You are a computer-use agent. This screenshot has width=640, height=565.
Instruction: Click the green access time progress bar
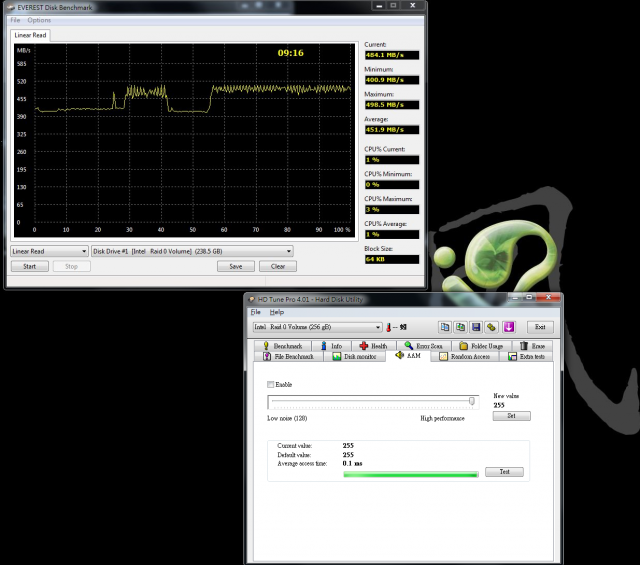coord(411,474)
